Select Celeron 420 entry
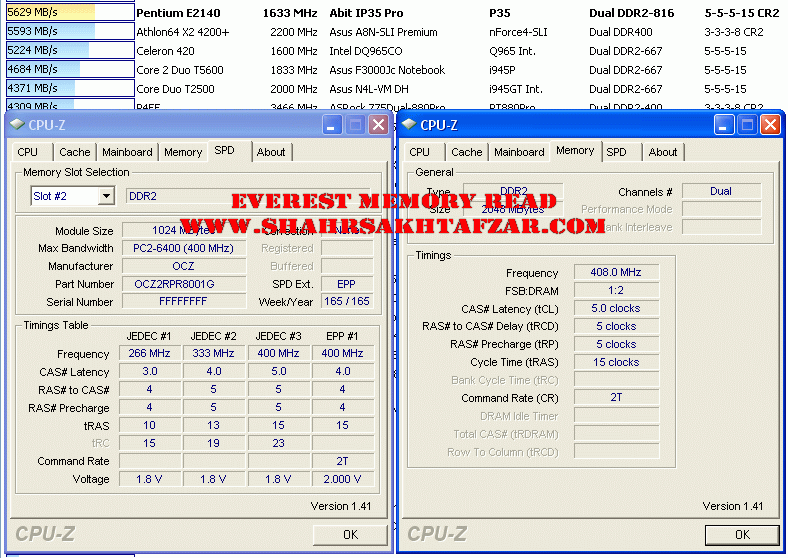Viewport: 788px width, 558px height. pyautogui.click(x=165, y=51)
